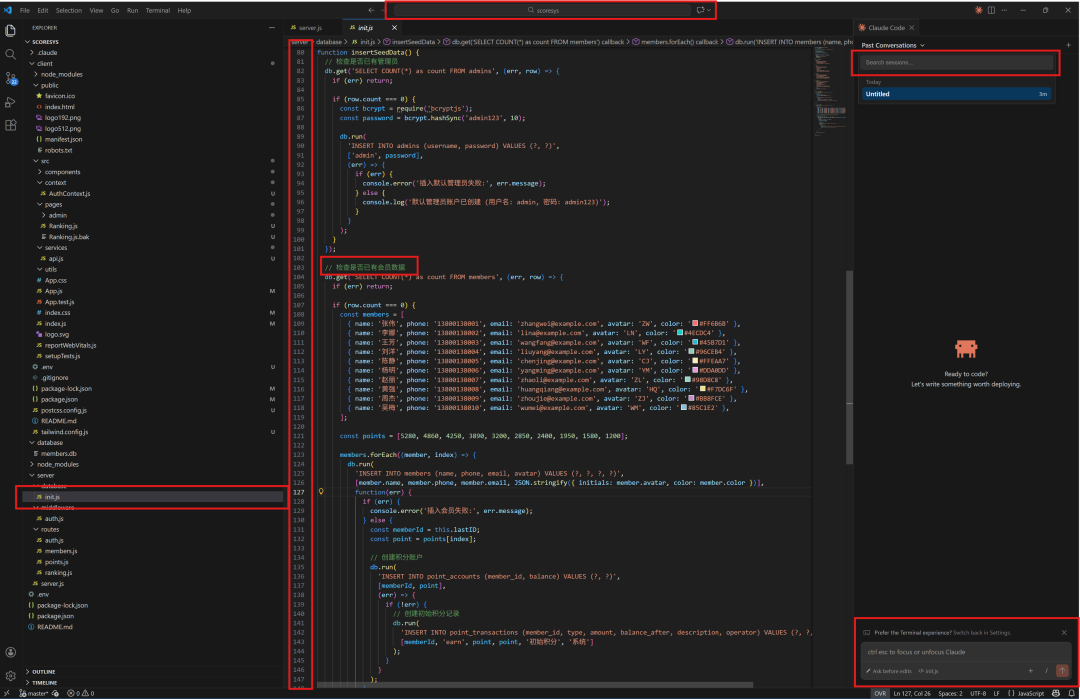This screenshot has width=1080, height=699.
Task: Click the split editor layout icon
Action: coord(991,10)
